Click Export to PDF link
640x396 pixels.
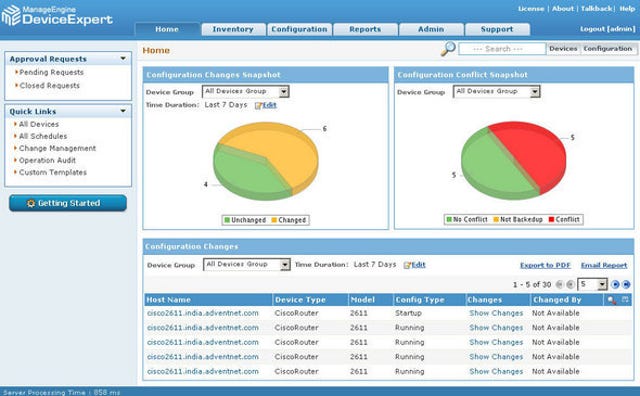point(545,265)
